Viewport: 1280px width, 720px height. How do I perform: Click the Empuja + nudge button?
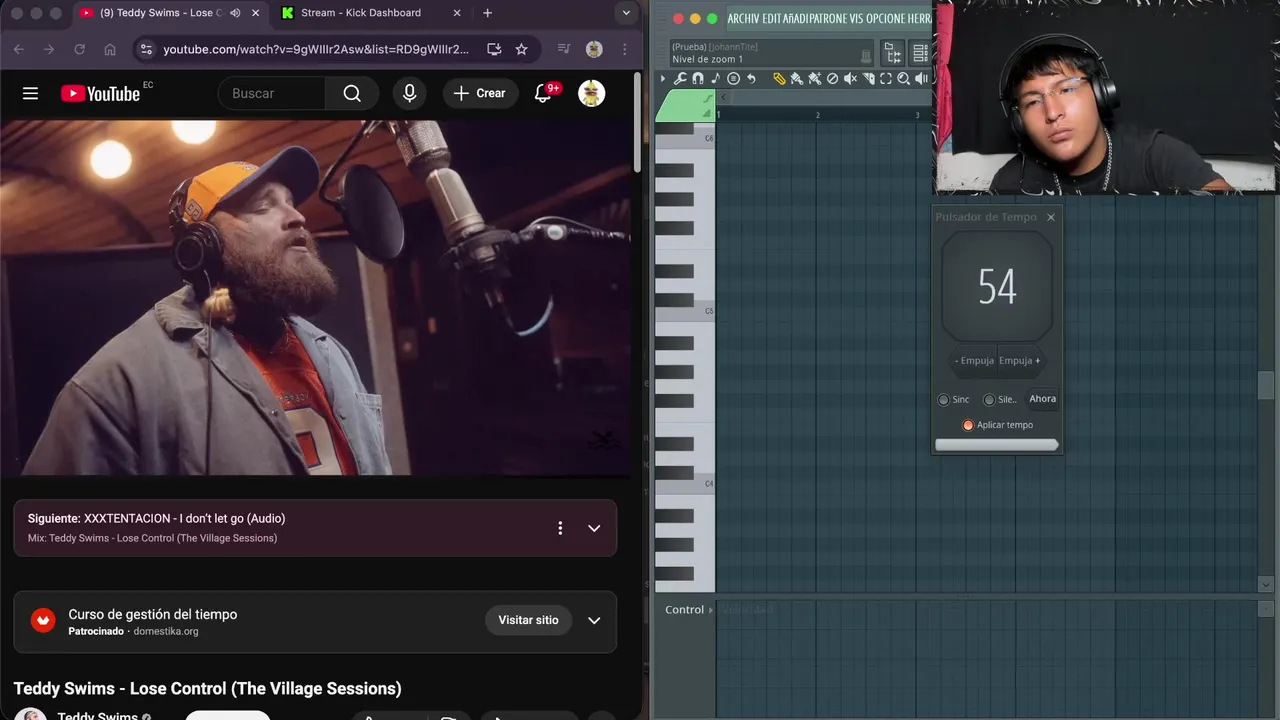point(1020,361)
